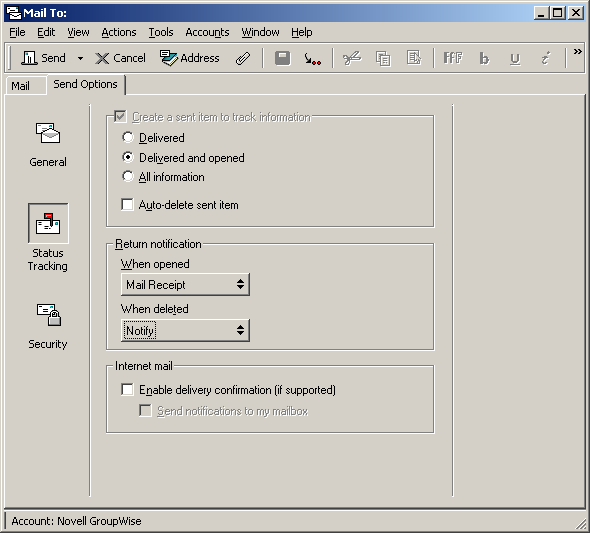Click the Send button in the toolbar
Screen dimensions: 590x533
coord(44,58)
